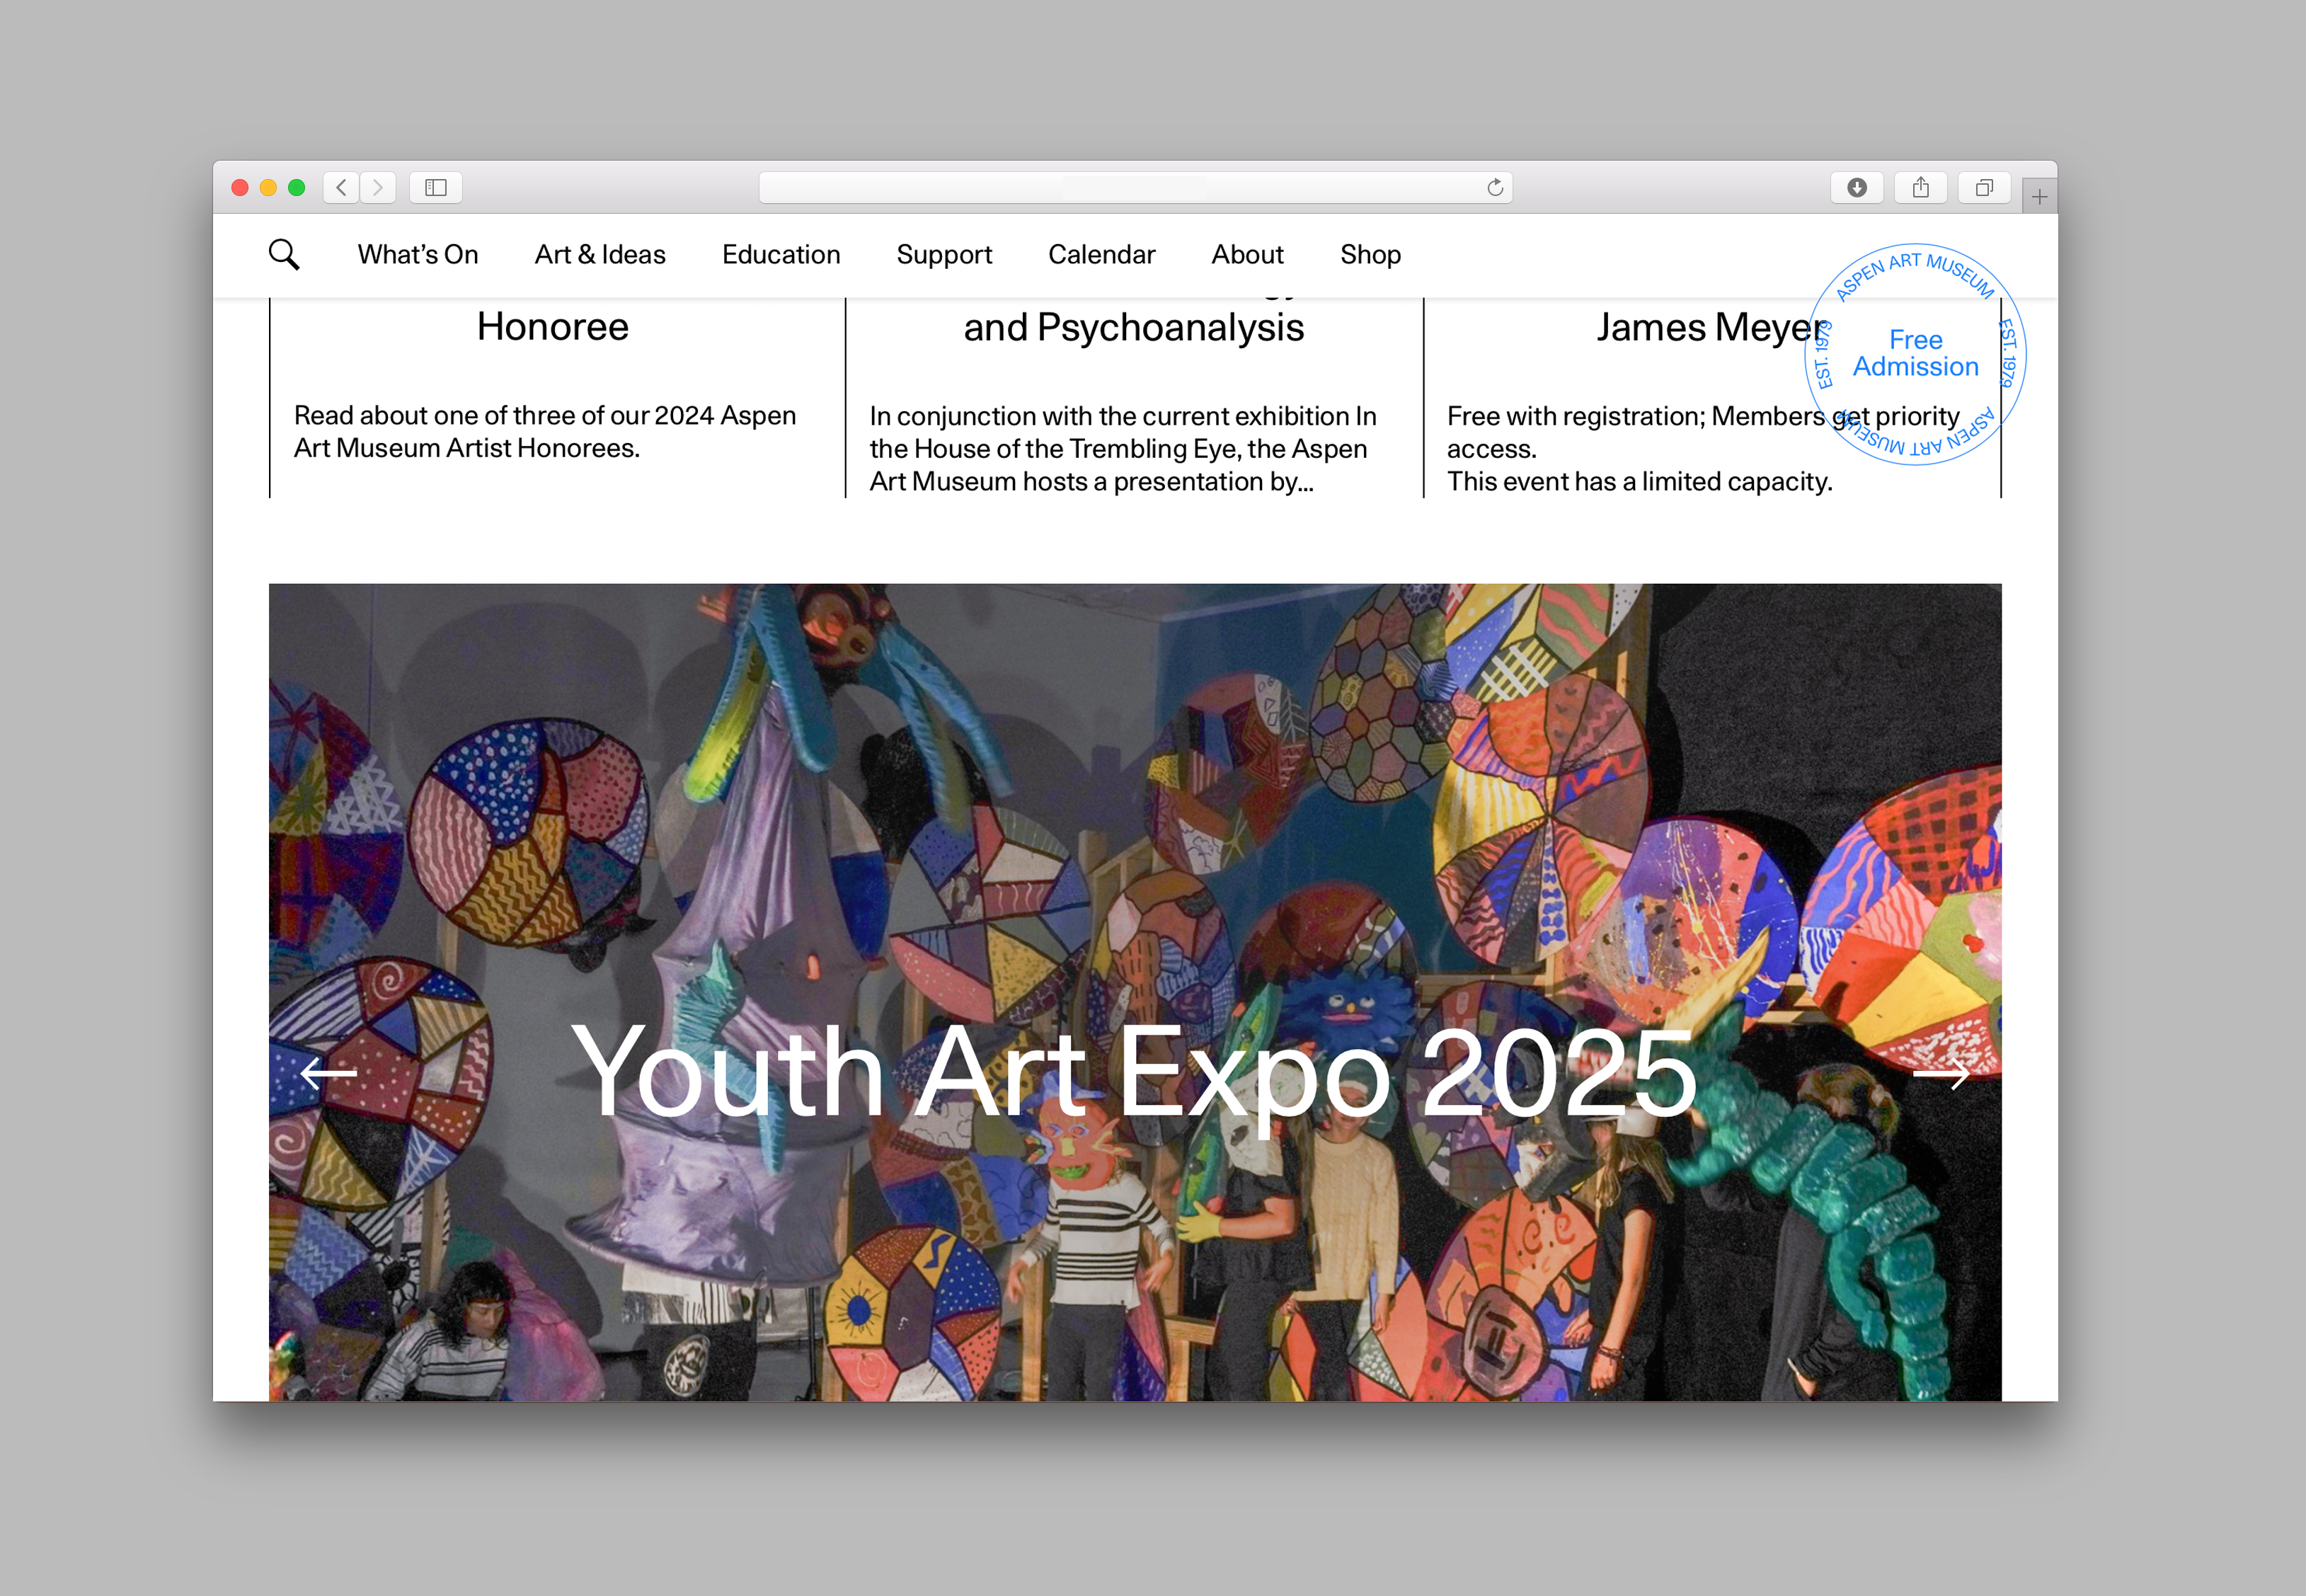Viewport: 2306px width, 1596px height.
Task: Click the Free Admission circular badge
Action: [1915, 354]
